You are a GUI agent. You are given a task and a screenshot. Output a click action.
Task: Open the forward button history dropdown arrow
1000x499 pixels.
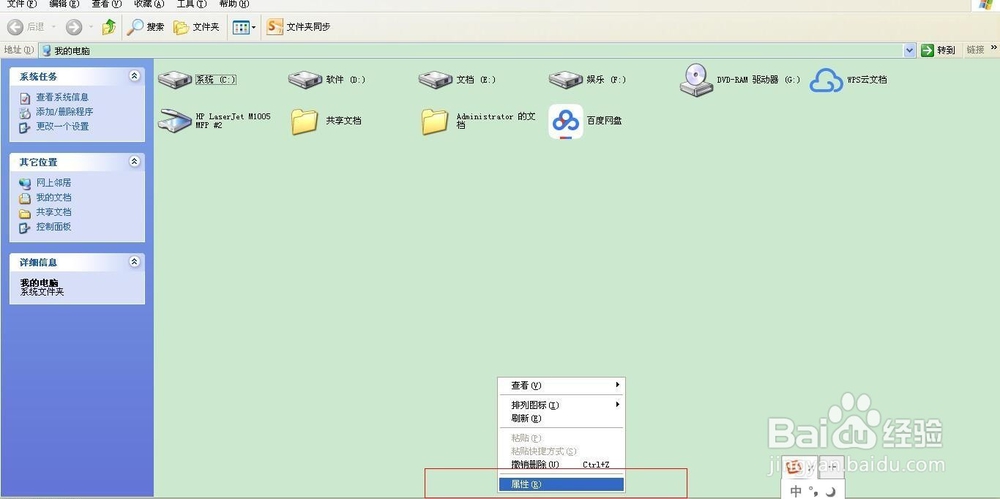click(91, 27)
